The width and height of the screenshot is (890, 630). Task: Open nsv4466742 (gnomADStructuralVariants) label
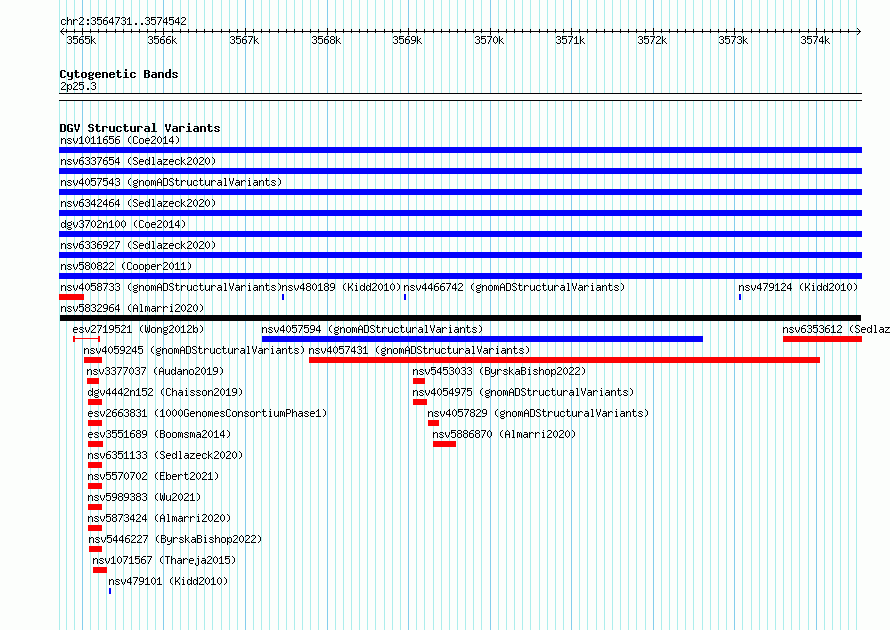tap(514, 287)
